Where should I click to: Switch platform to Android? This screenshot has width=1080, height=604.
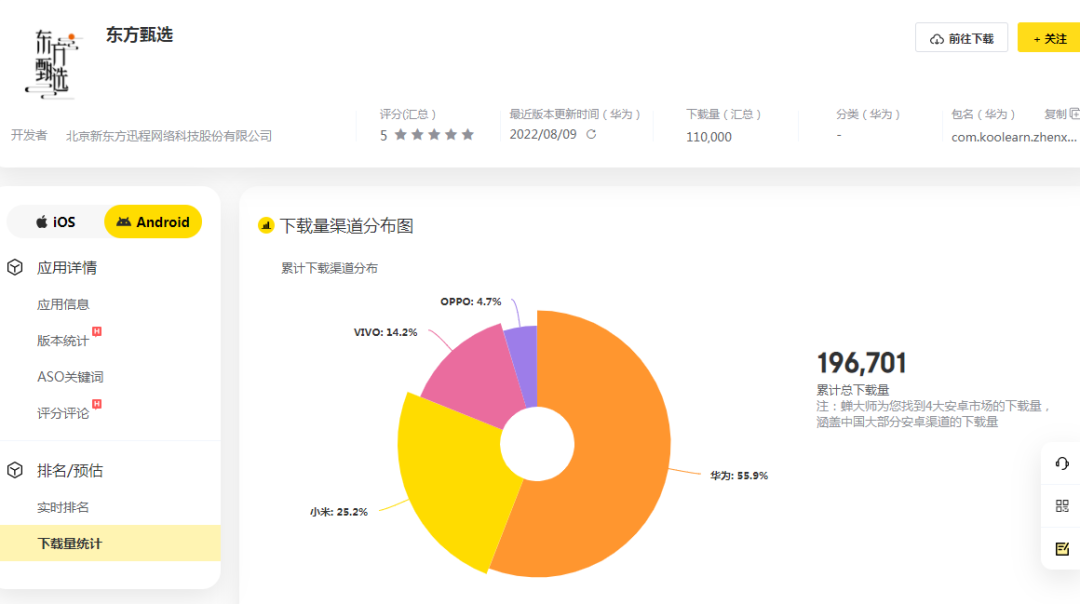[152, 222]
